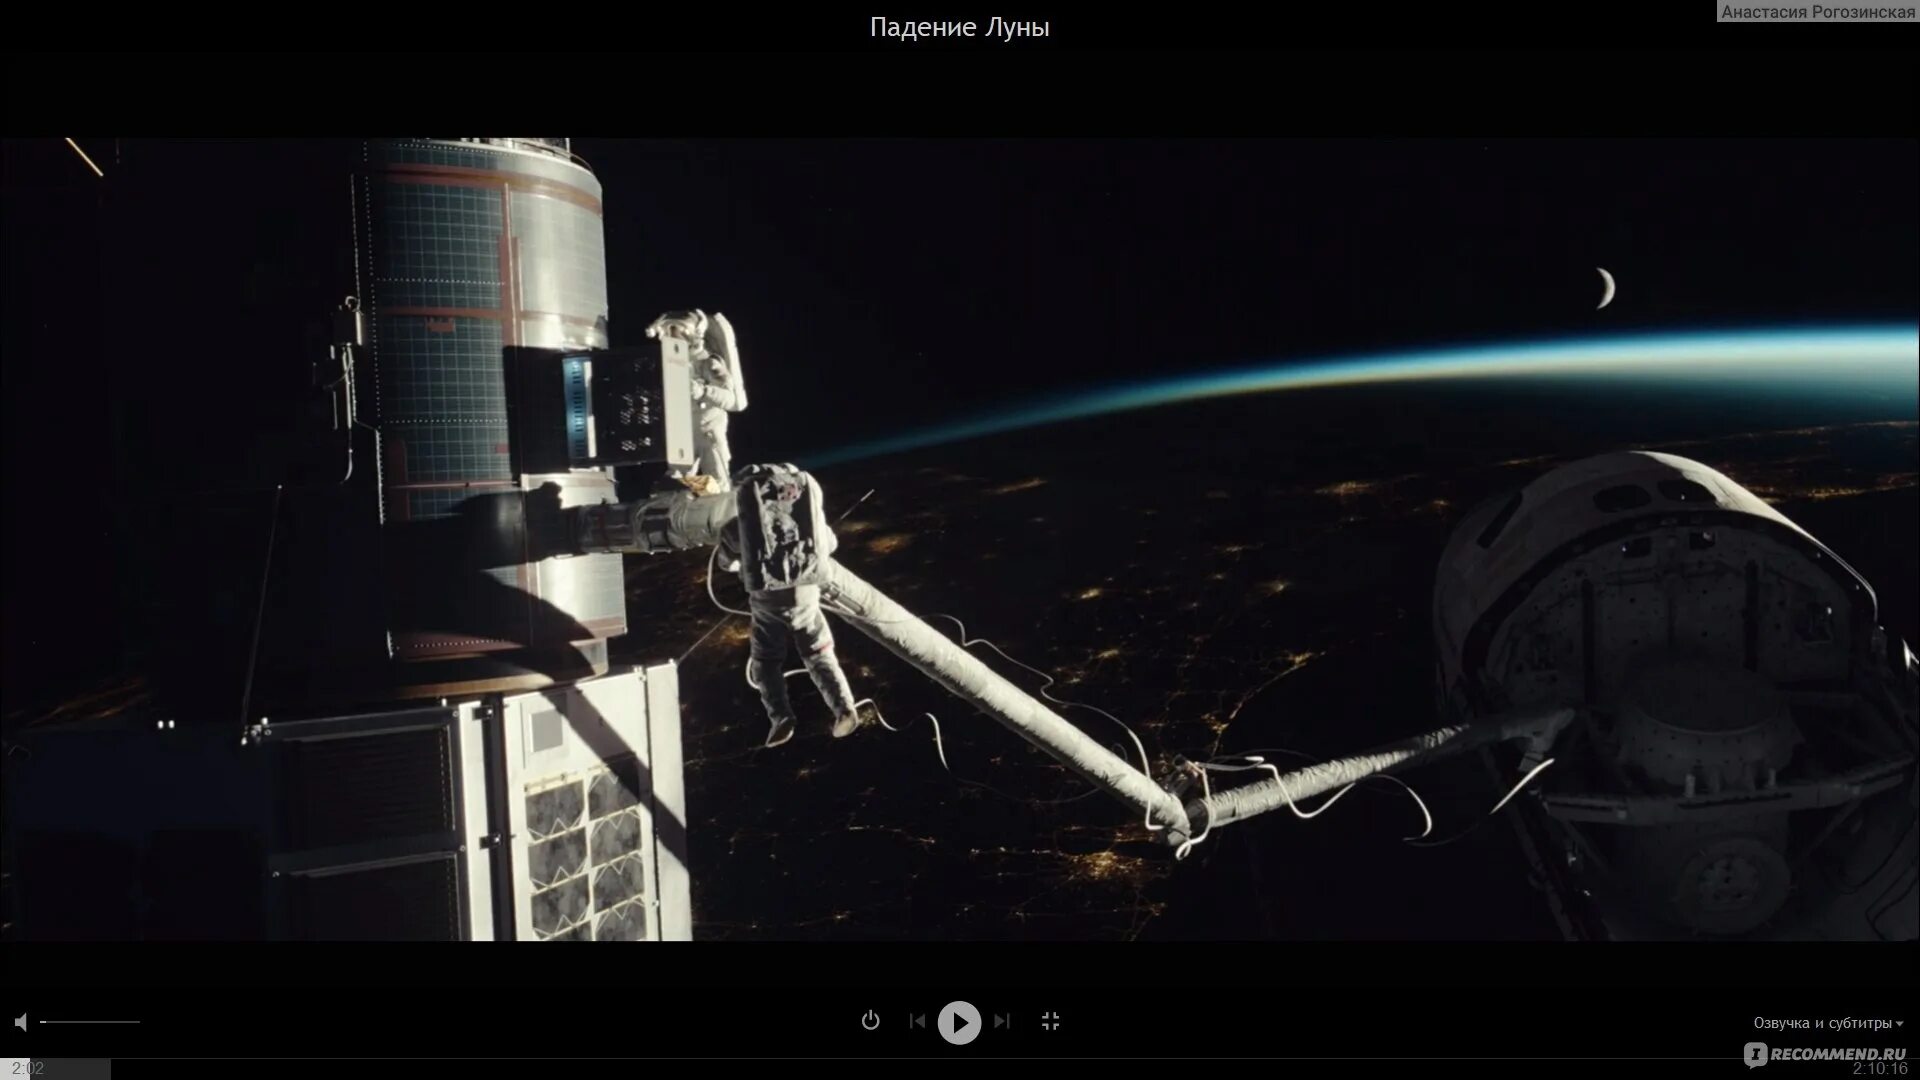Screen dimensions: 1920x1080
Task: Click the total duration 2:10:16
Action: pyautogui.click(x=1880, y=1068)
